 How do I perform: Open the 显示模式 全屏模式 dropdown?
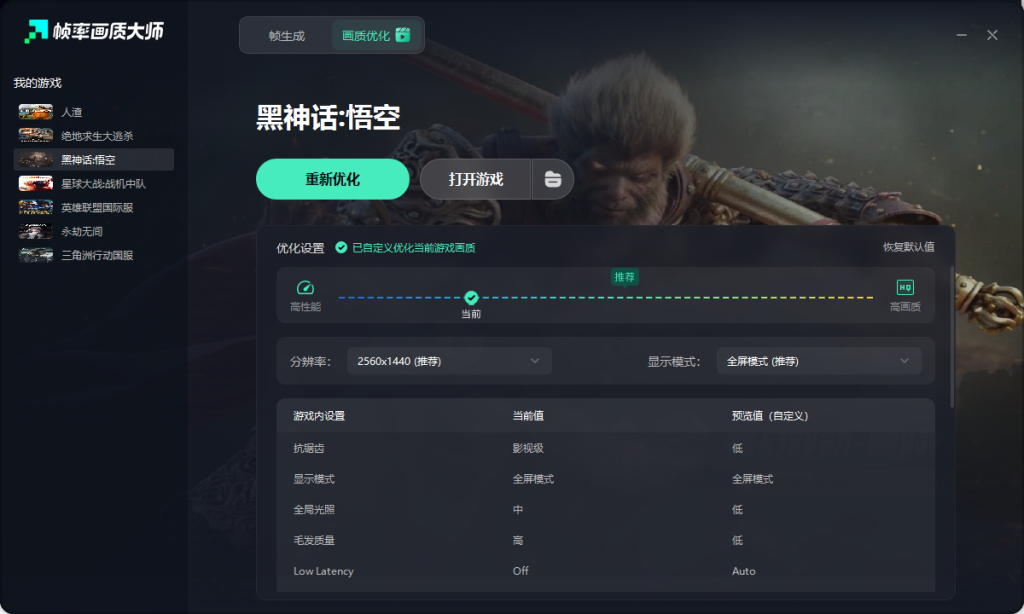click(819, 361)
